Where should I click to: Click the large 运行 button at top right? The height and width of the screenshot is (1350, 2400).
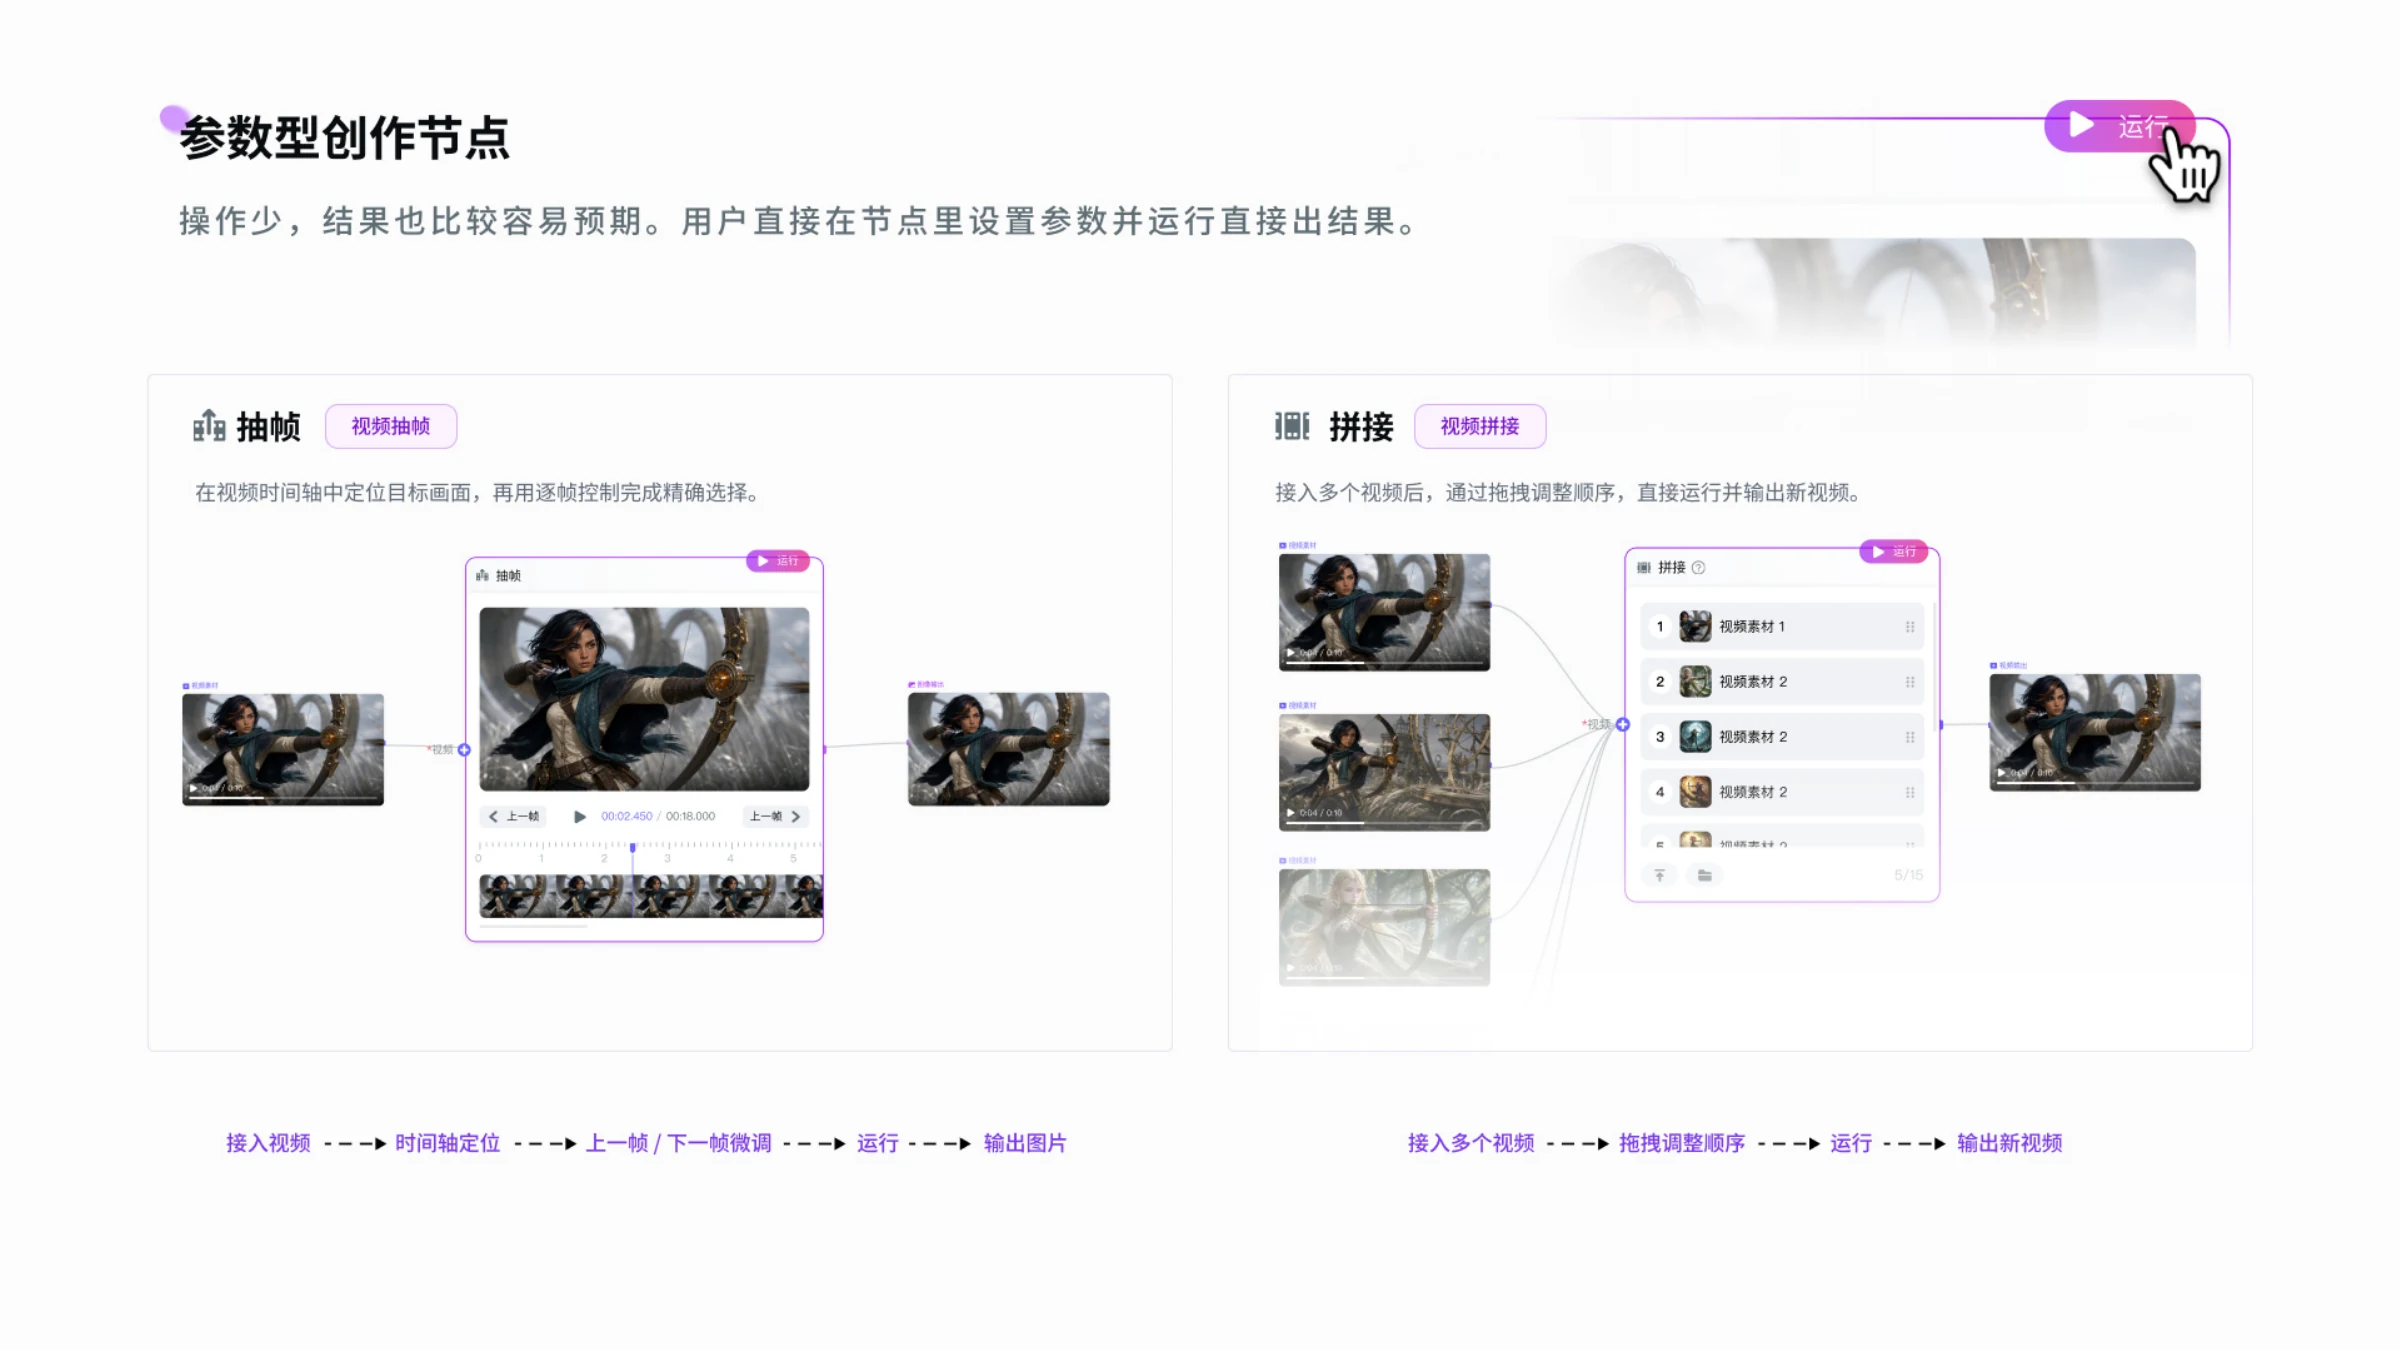2119,126
